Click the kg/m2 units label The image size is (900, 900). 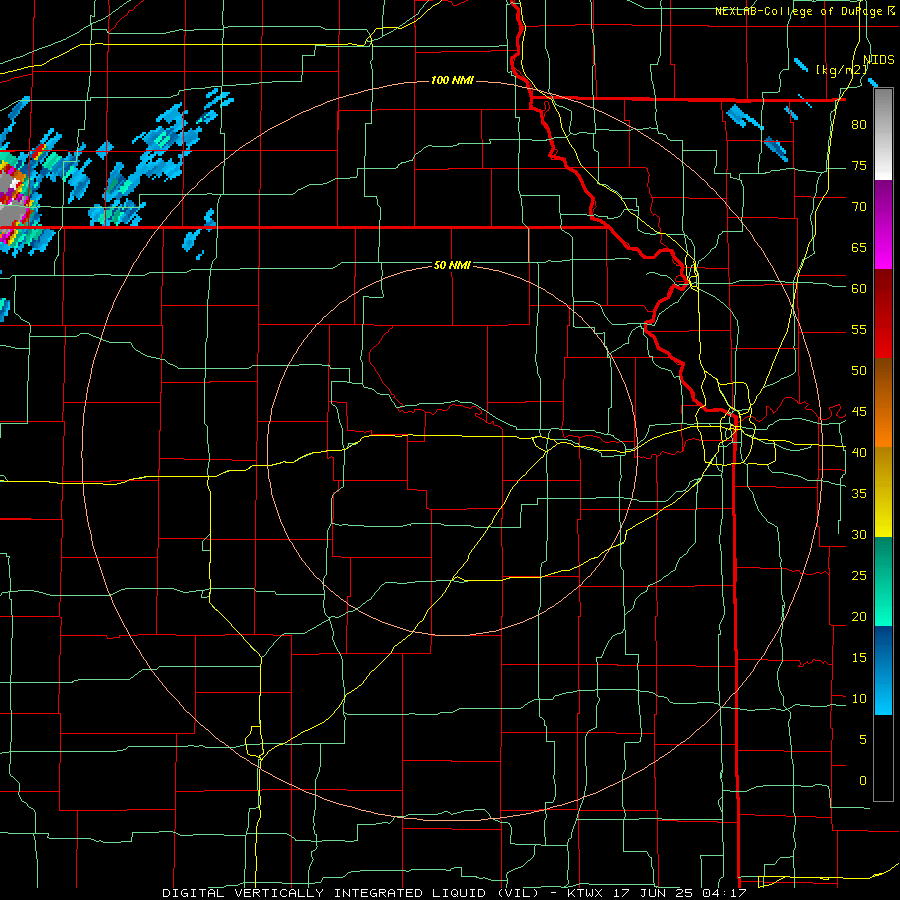(x=842, y=70)
